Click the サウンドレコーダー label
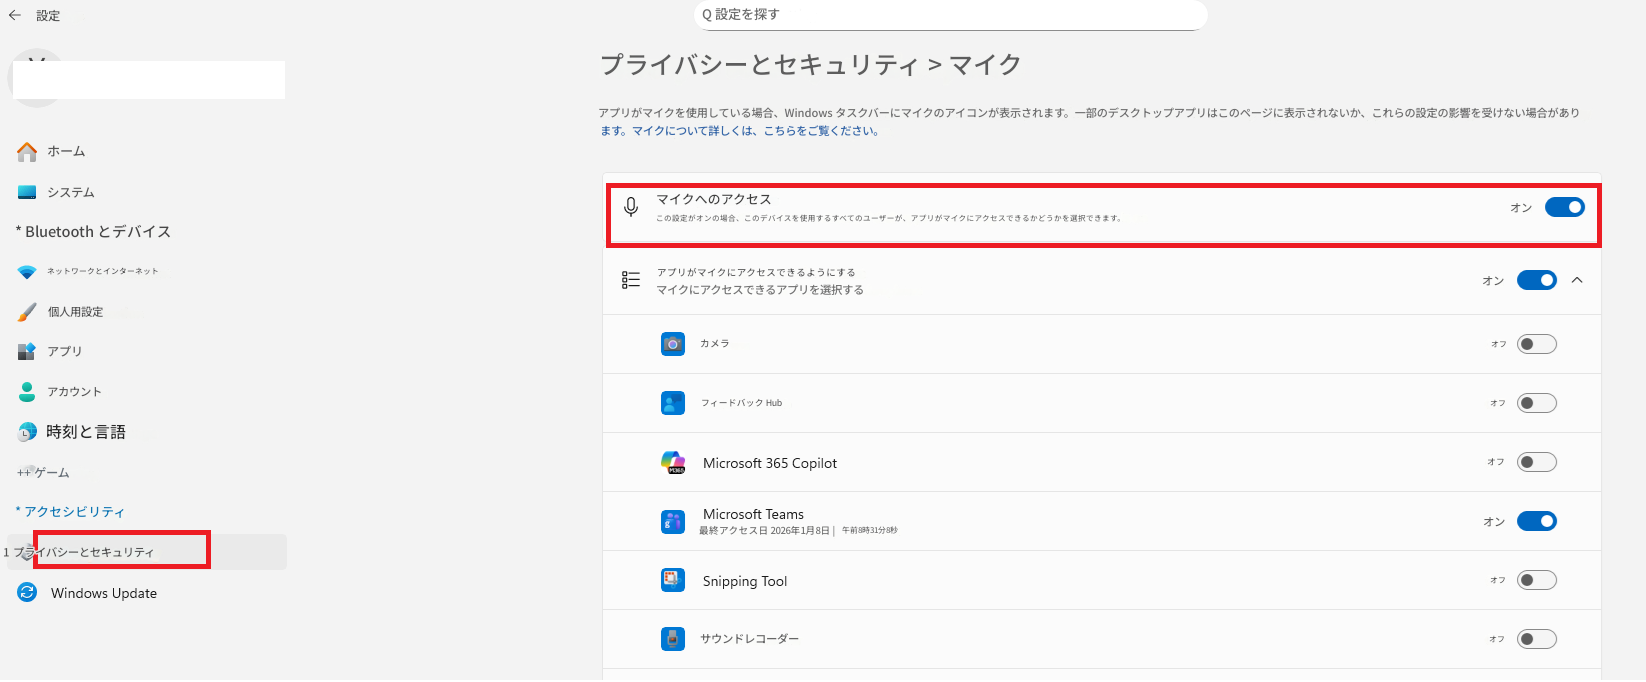 [x=750, y=639]
